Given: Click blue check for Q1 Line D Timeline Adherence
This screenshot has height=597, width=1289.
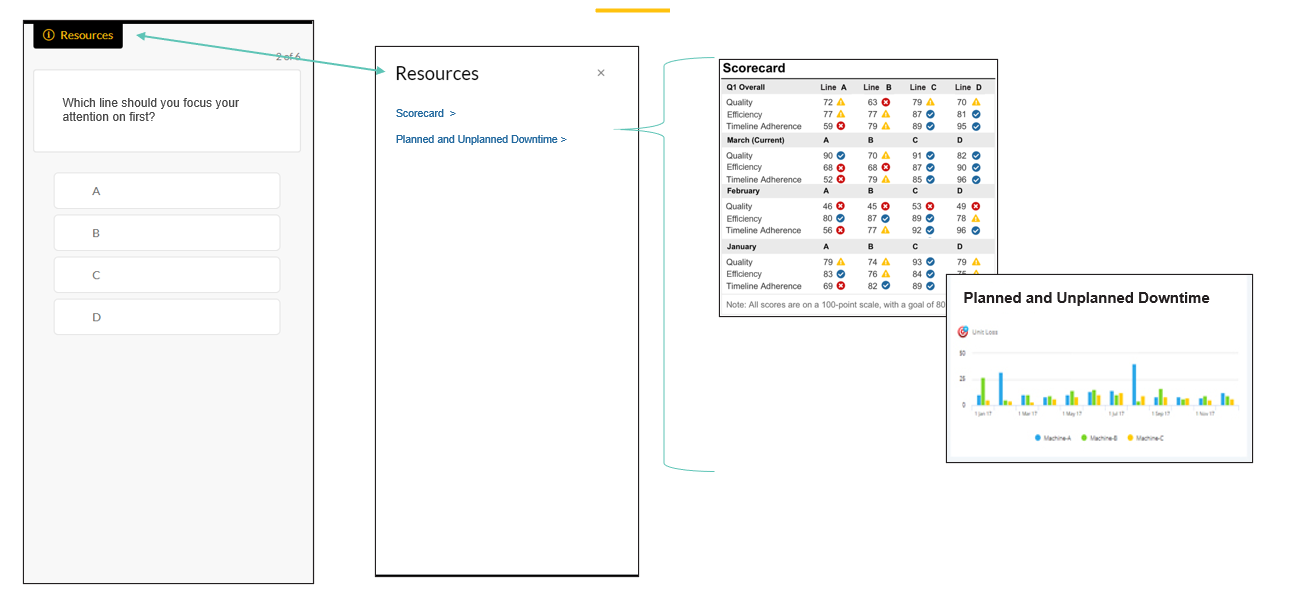Looking at the screenshot, I should [976, 126].
